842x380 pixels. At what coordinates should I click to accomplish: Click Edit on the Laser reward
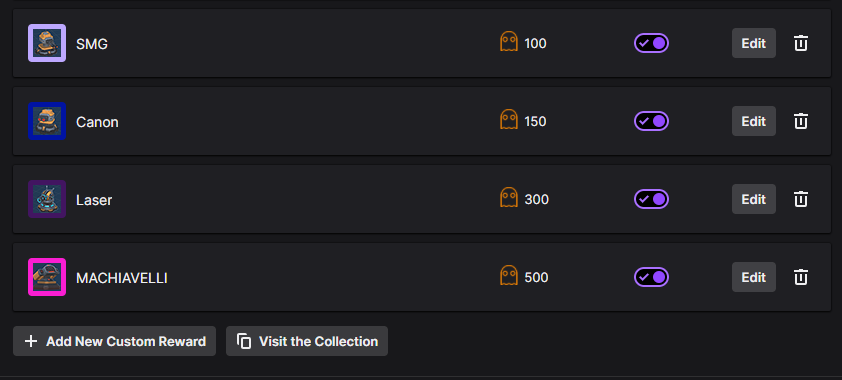point(753,199)
